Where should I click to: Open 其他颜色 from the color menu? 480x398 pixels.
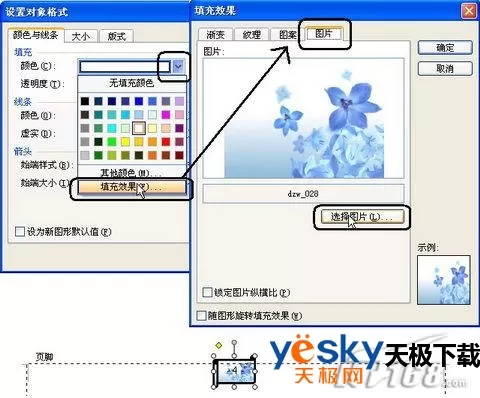click(x=132, y=173)
